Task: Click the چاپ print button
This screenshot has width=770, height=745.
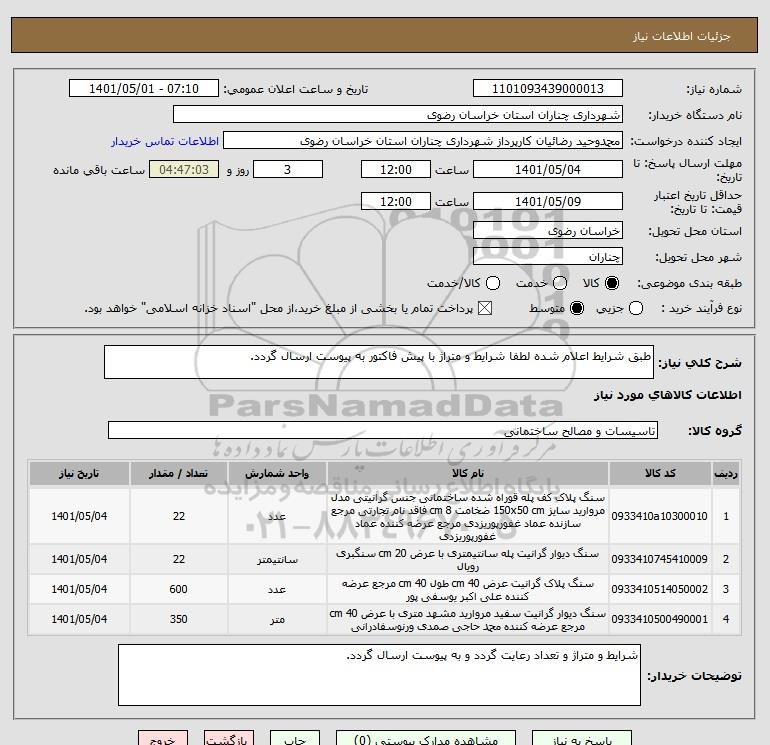Action: 295,738
